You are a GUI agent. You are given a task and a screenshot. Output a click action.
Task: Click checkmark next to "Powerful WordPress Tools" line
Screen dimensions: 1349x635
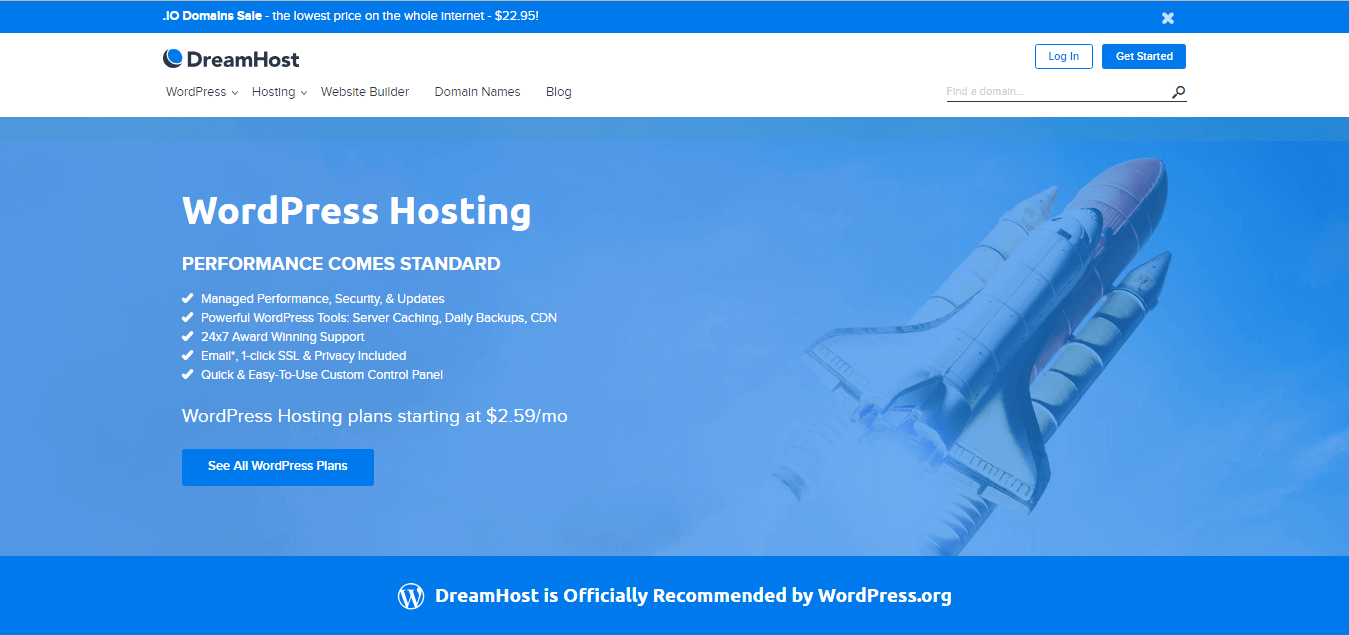point(187,317)
